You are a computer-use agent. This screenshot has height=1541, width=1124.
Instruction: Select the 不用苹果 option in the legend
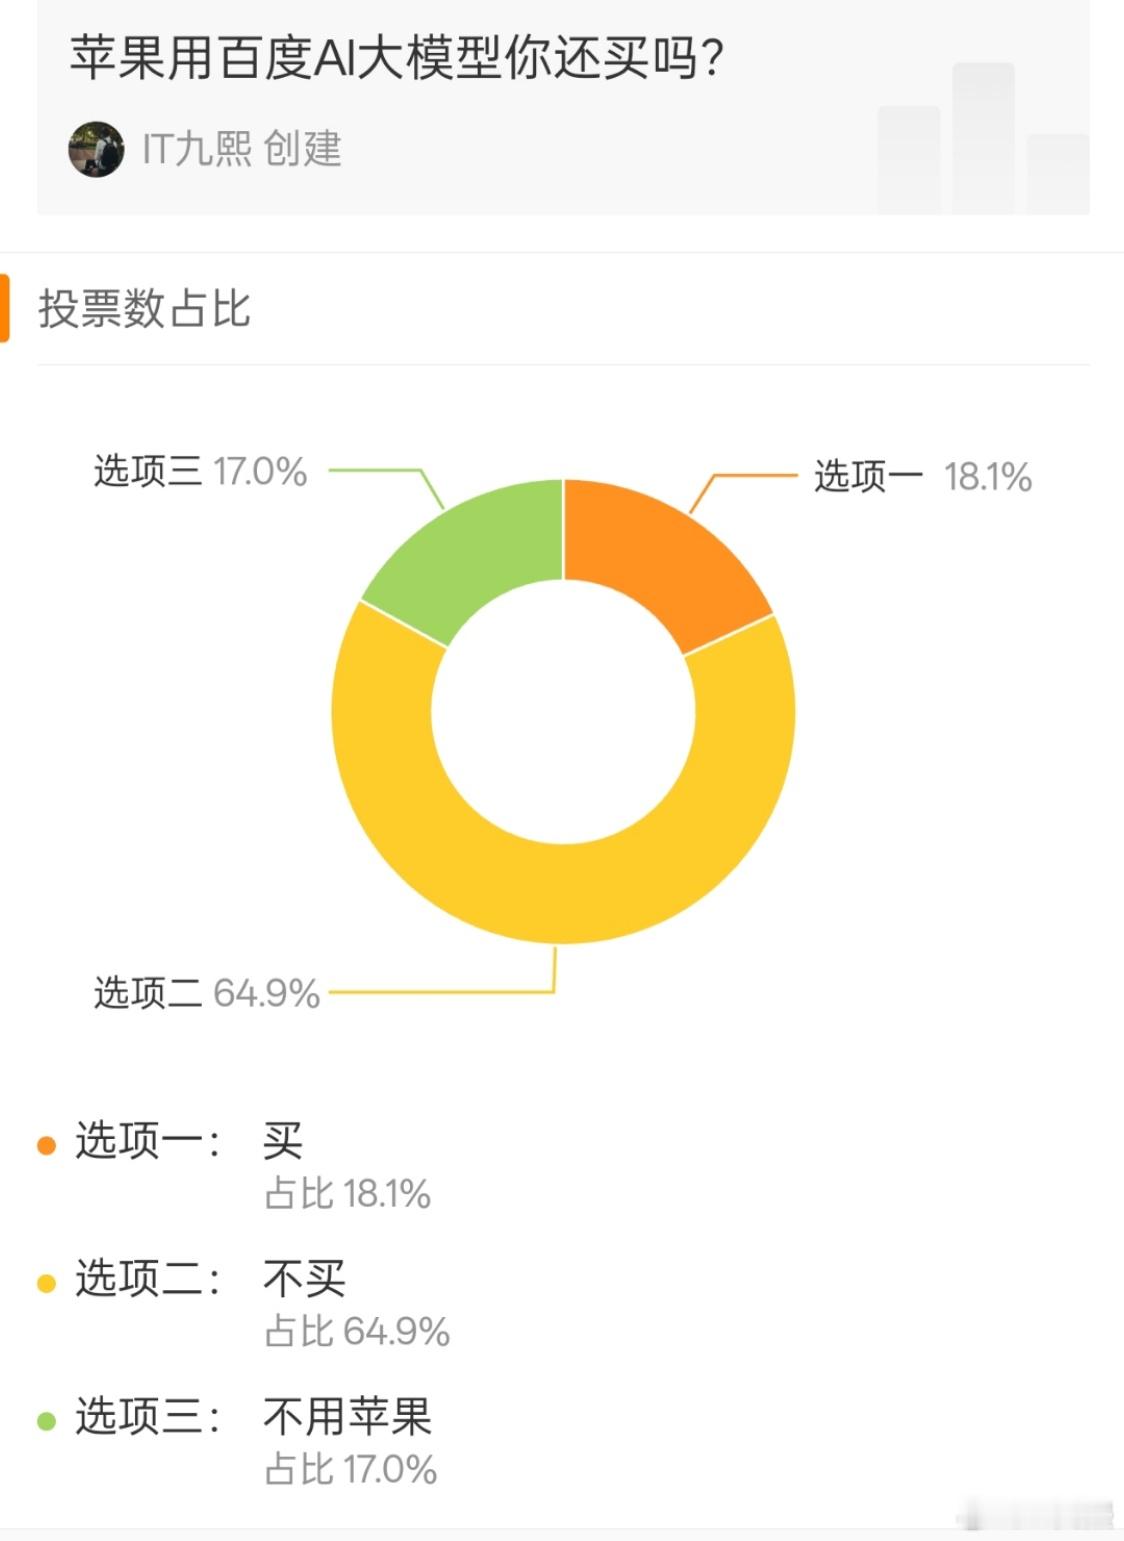click(x=347, y=1416)
